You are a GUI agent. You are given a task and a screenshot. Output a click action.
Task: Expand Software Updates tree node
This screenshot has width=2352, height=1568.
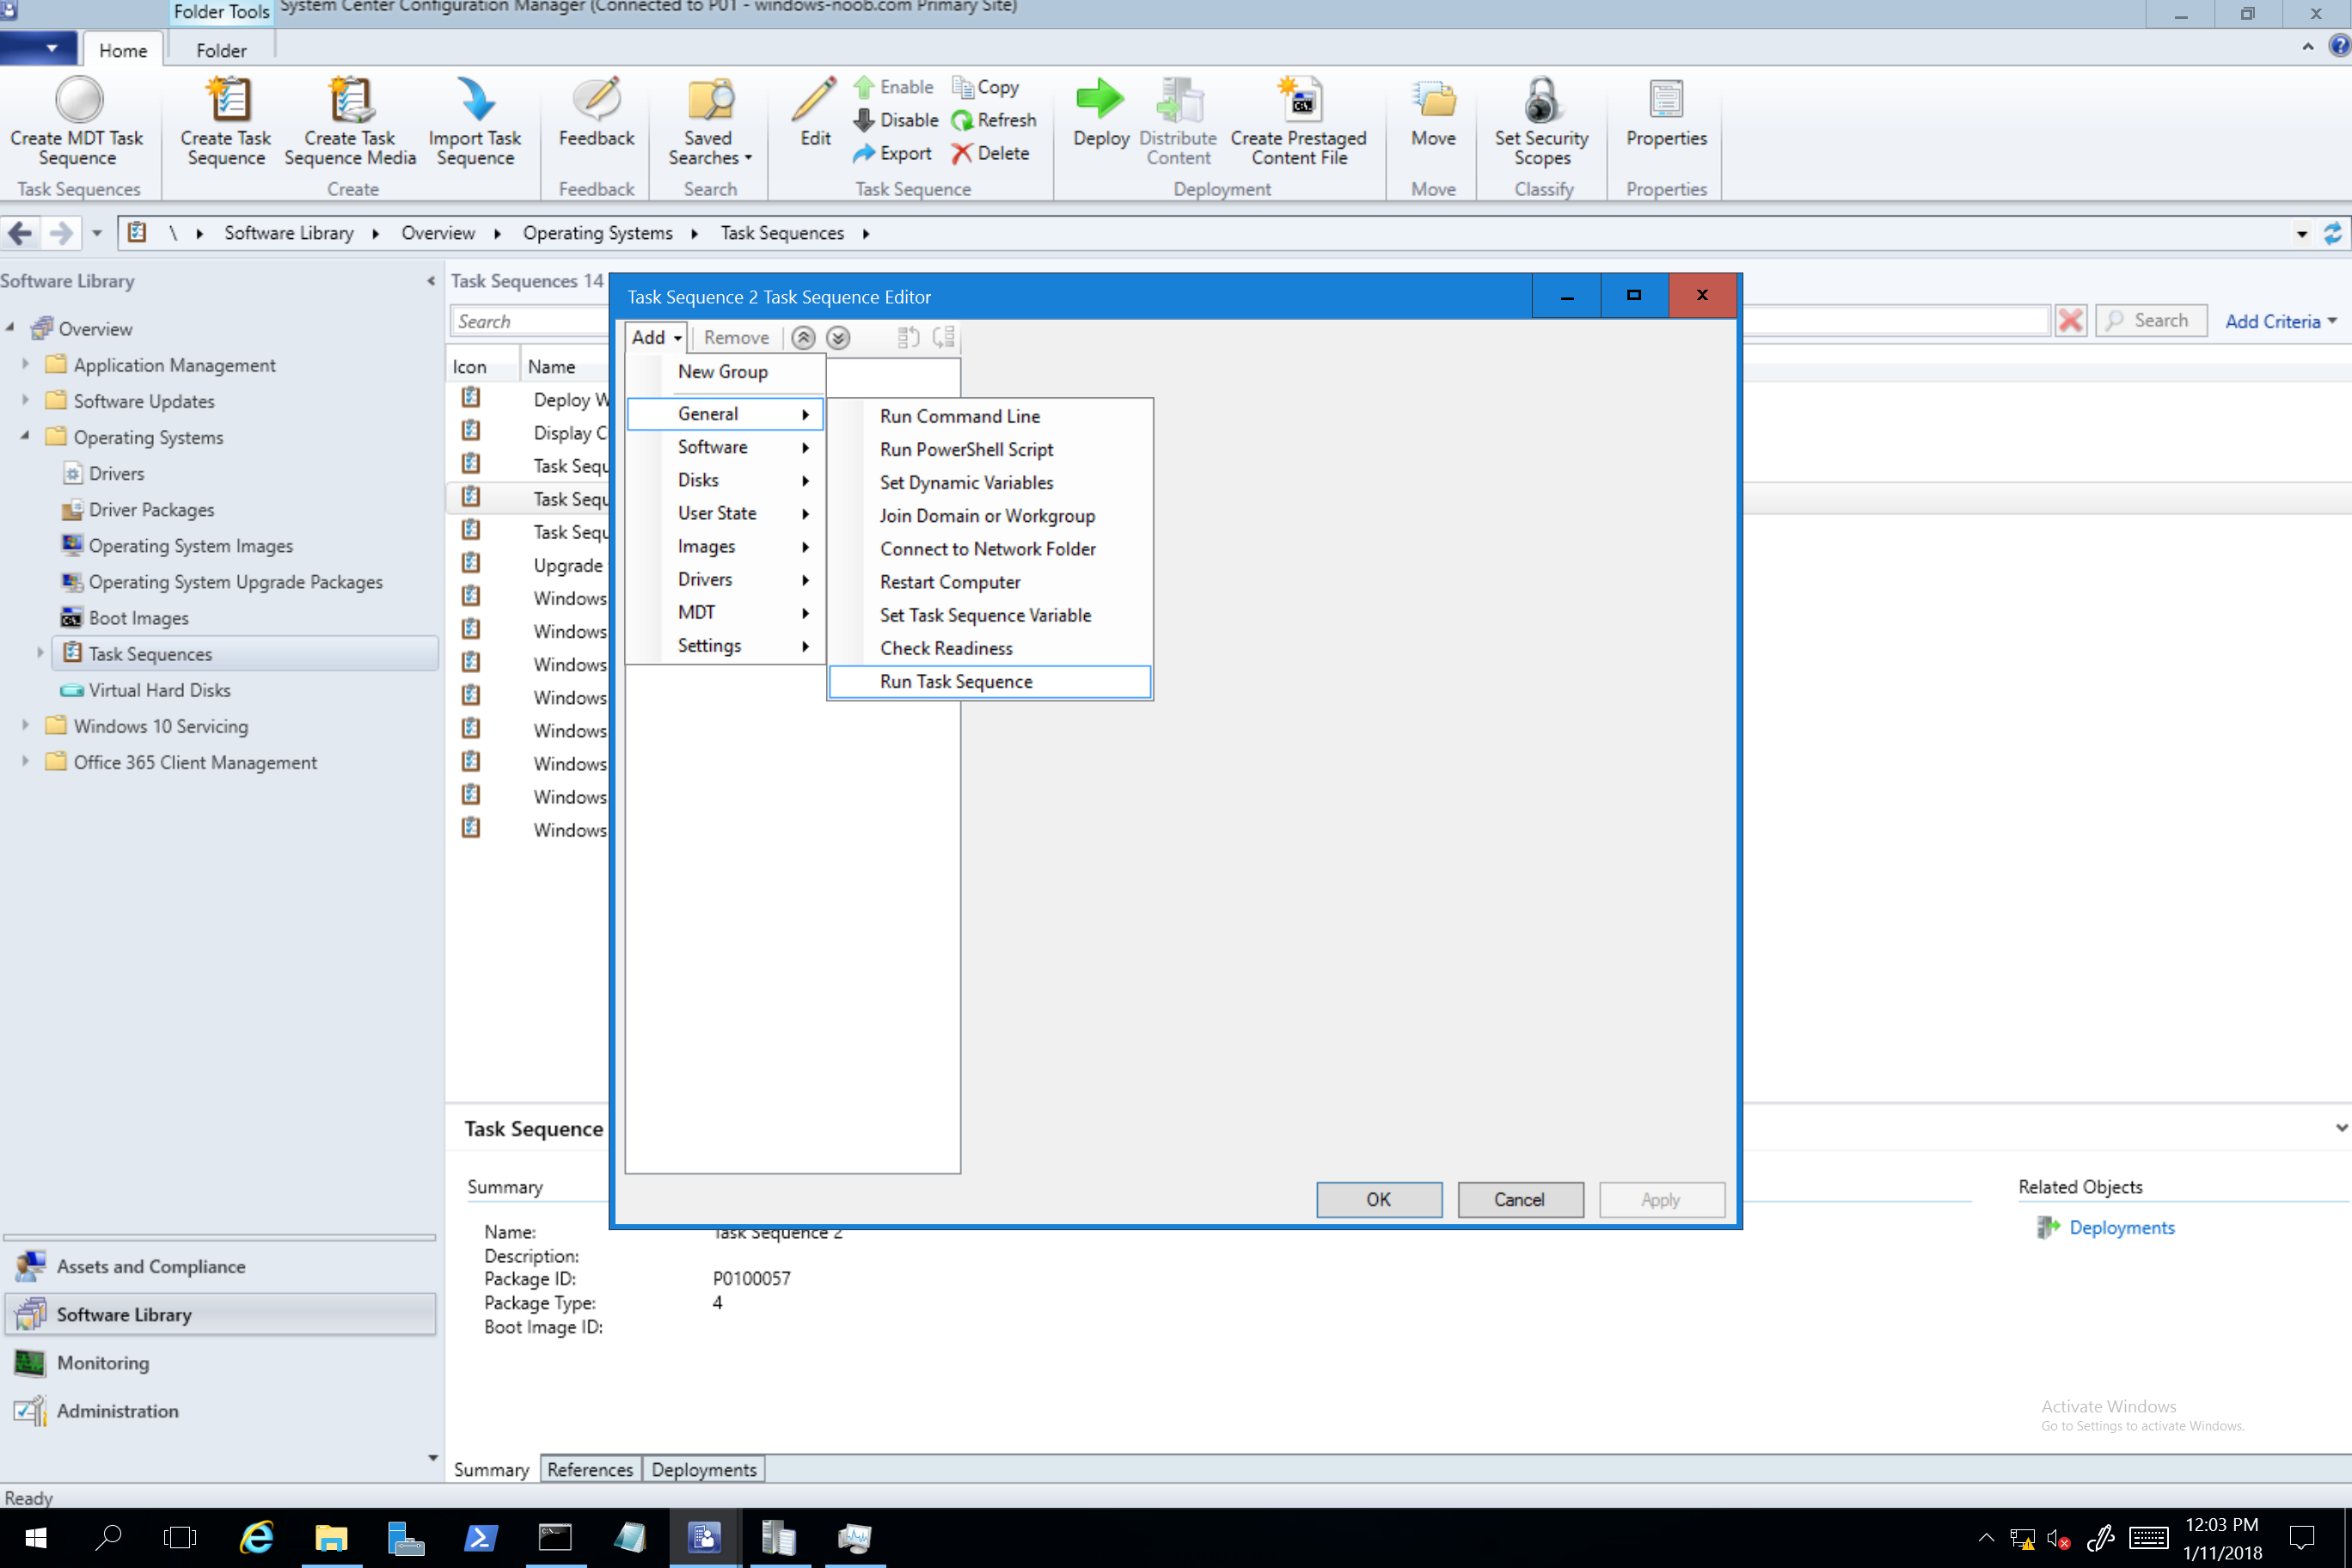click(x=26, y=401)
